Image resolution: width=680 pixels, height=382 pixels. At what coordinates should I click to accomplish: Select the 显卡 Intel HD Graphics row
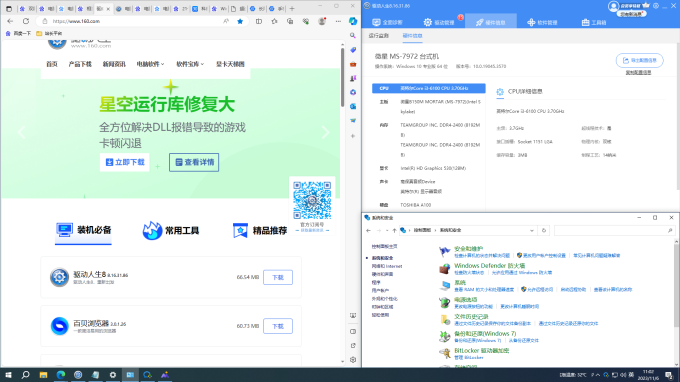(x=428, y=168)
